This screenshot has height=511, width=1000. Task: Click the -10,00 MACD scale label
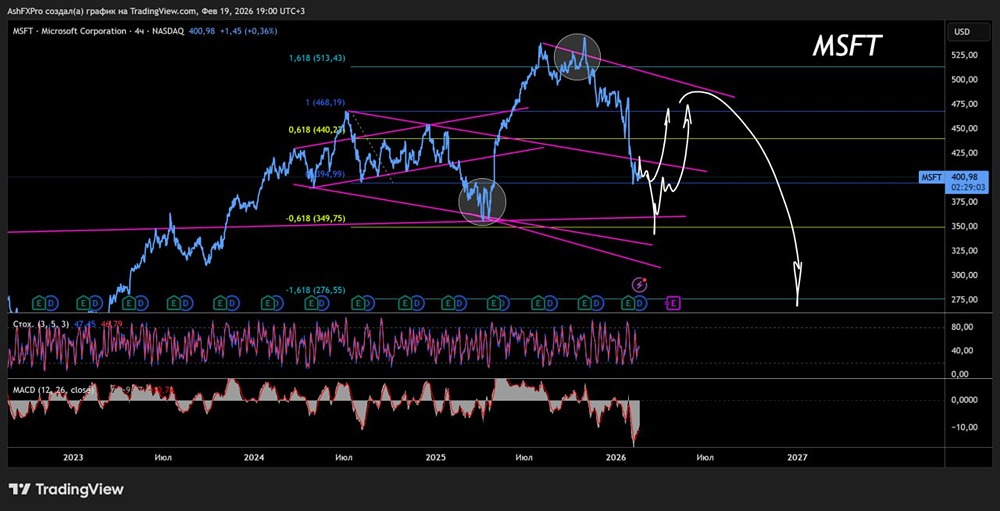point(962,428)
